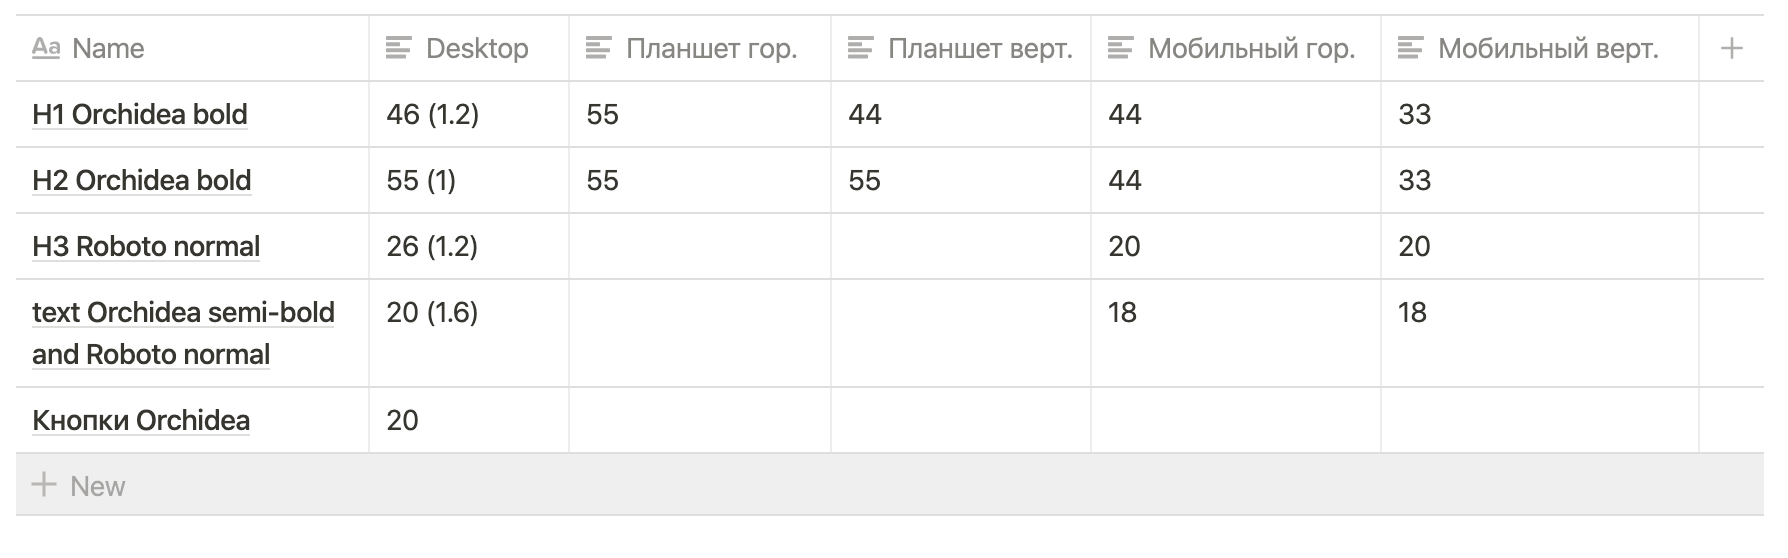Click the Мобильный верт. column text icon
The height and width of the screenshot is (558, 1788).
[x=1410, y=48]
